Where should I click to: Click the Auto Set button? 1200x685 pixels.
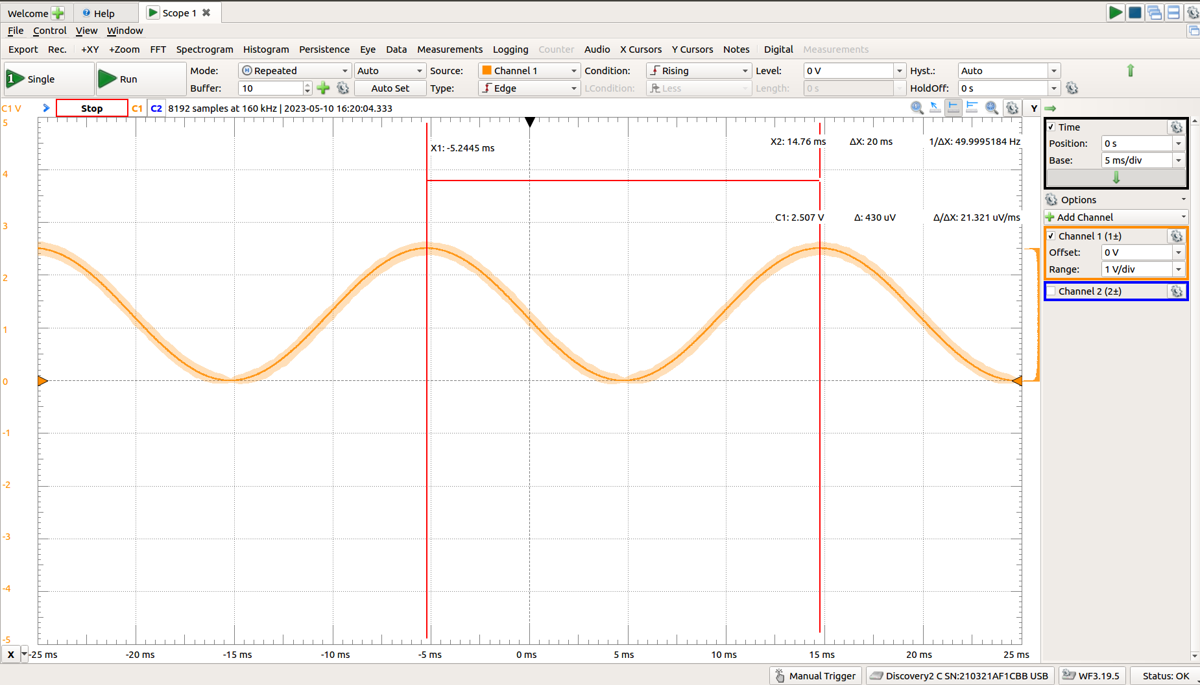coord(390,88)
